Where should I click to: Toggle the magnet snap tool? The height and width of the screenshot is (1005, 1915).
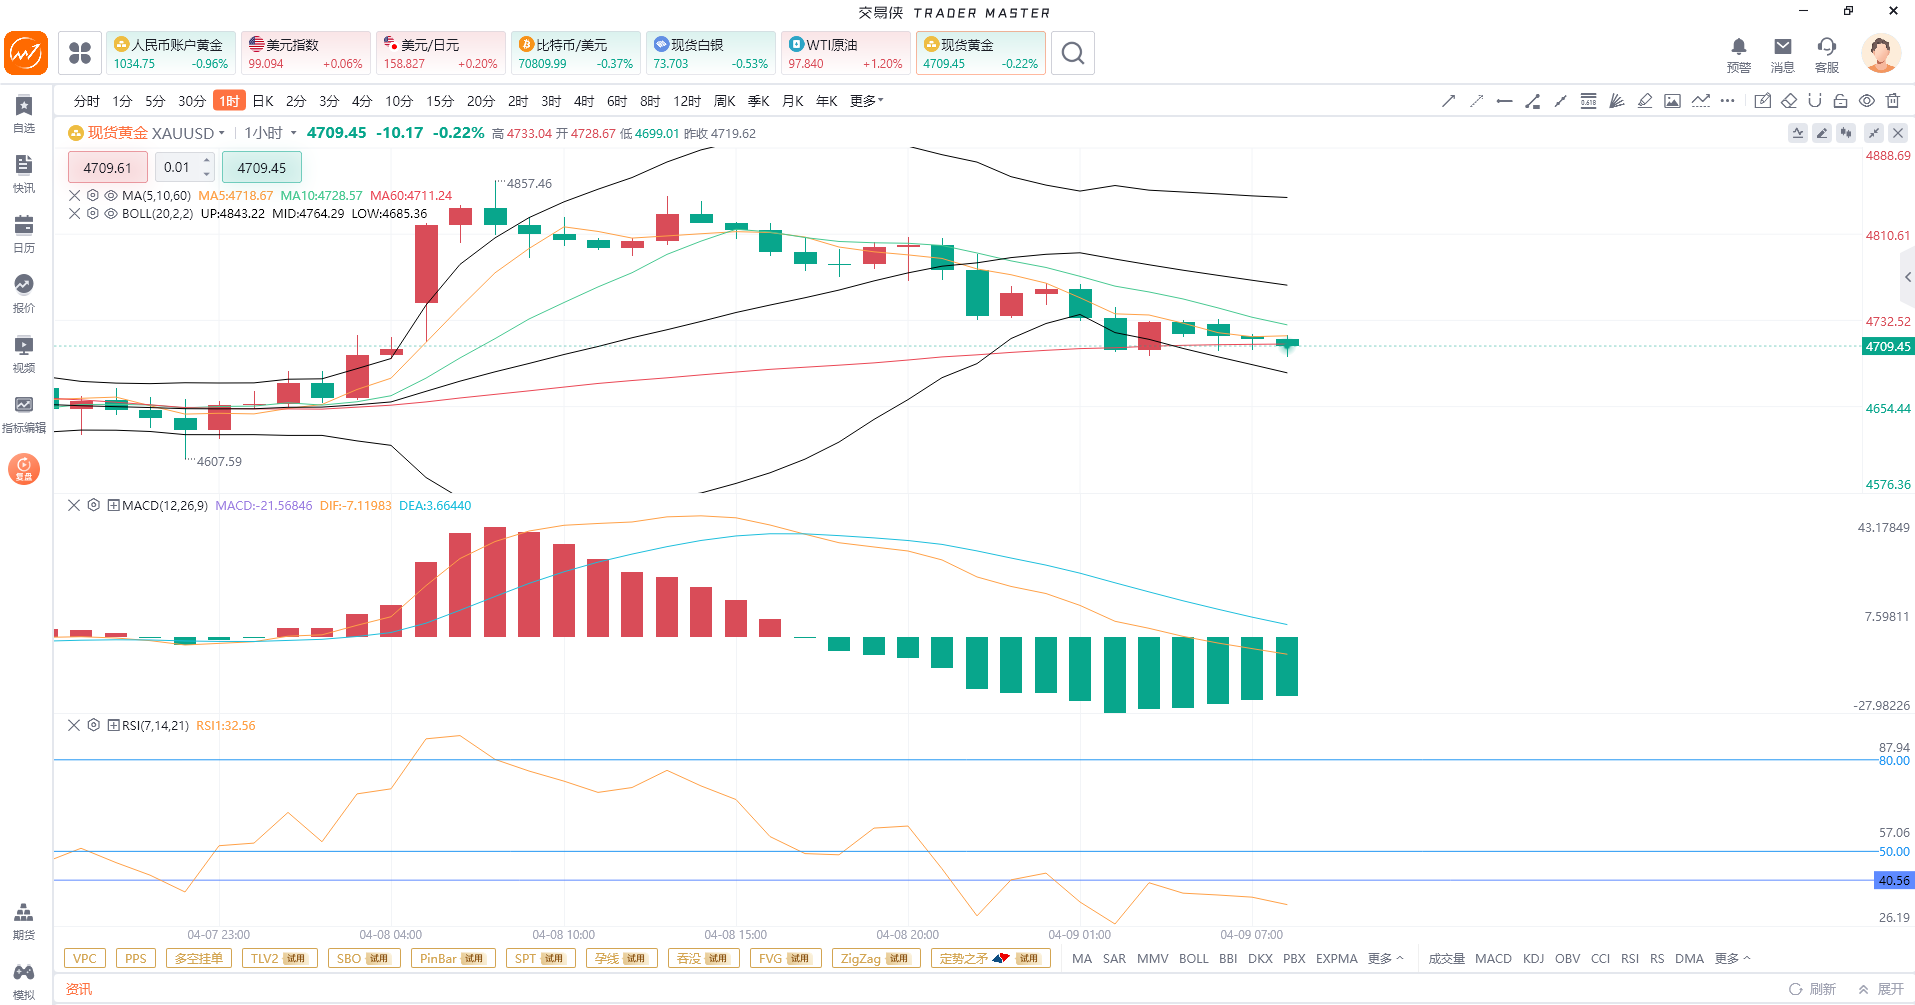pyautogui.click(x=1815, y=101)
